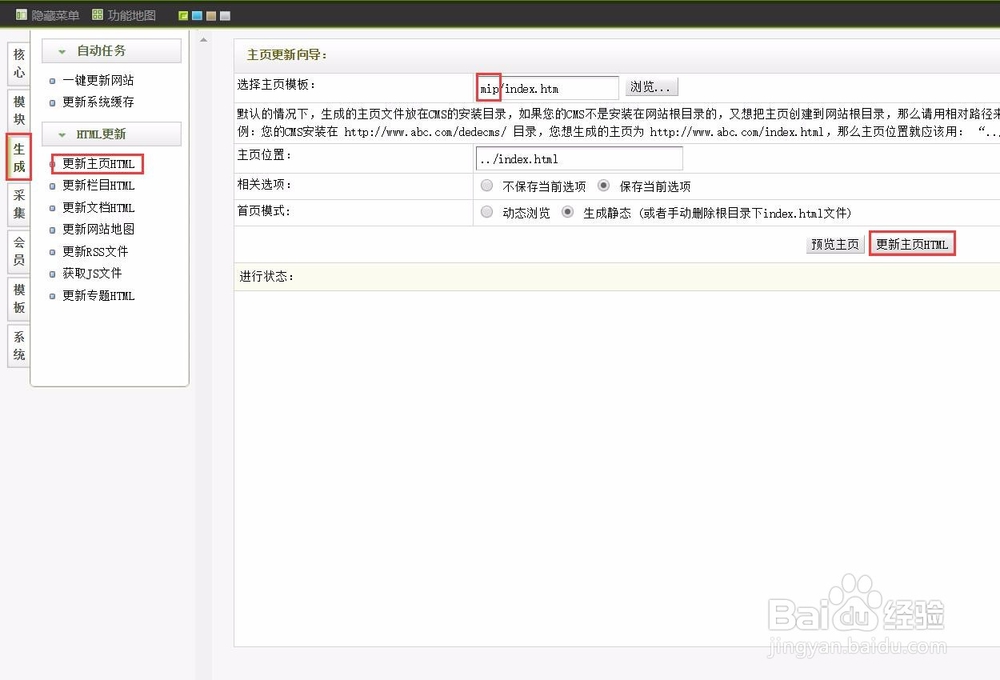This screenshot has height=680, width=1000.
Task: Pick the green theme color swatch
Action: click(x=183, y=16)
